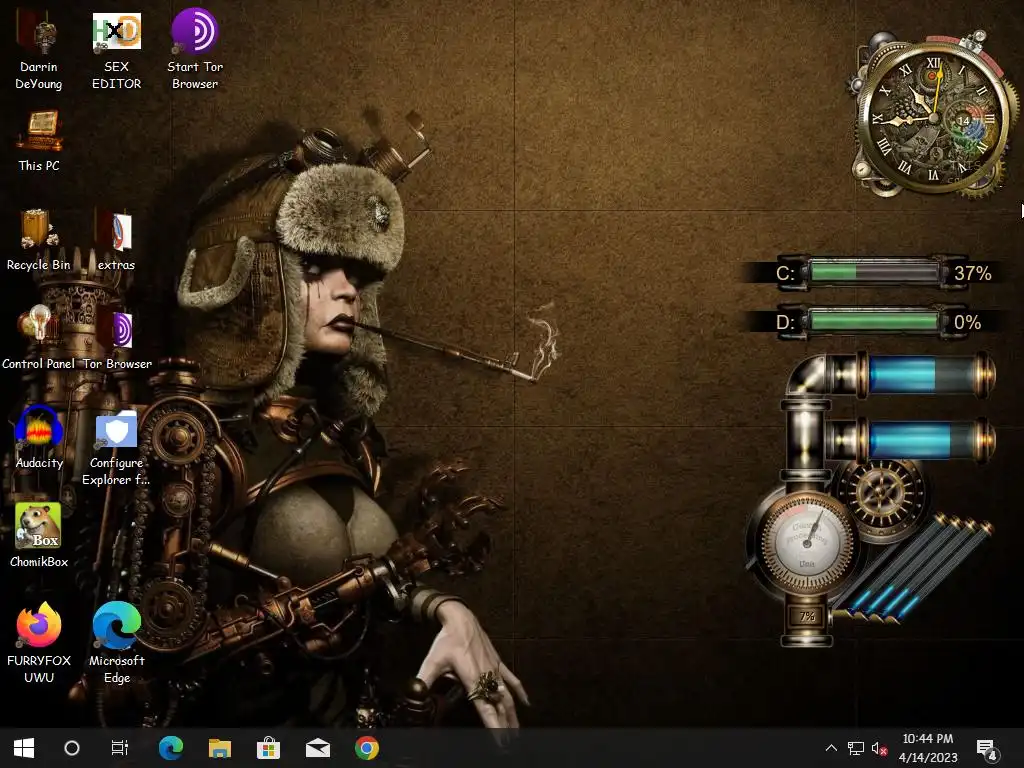Open Google Chrome from the taskbar
The image size is (1024, 768).
366,748
